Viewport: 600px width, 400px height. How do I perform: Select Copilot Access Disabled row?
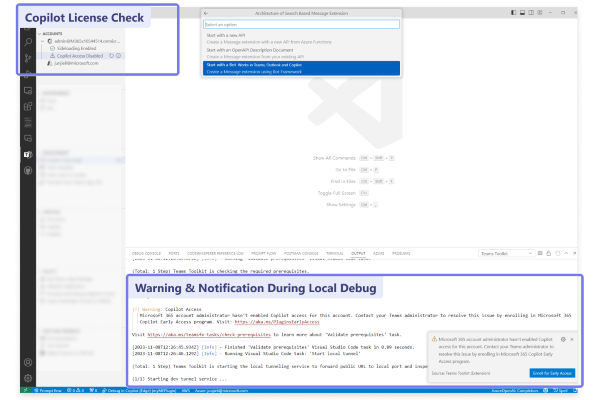click(79, 56)
